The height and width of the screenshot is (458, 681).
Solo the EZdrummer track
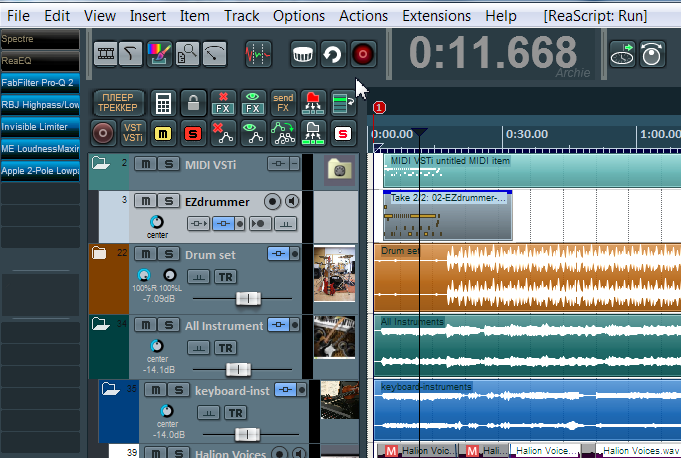pos(169,201)
